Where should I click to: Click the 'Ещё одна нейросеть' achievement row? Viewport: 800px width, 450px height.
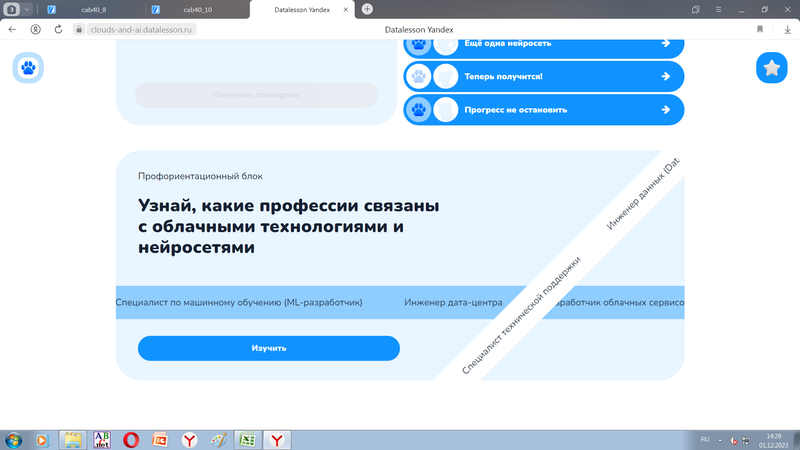click(x=544, y=44)
